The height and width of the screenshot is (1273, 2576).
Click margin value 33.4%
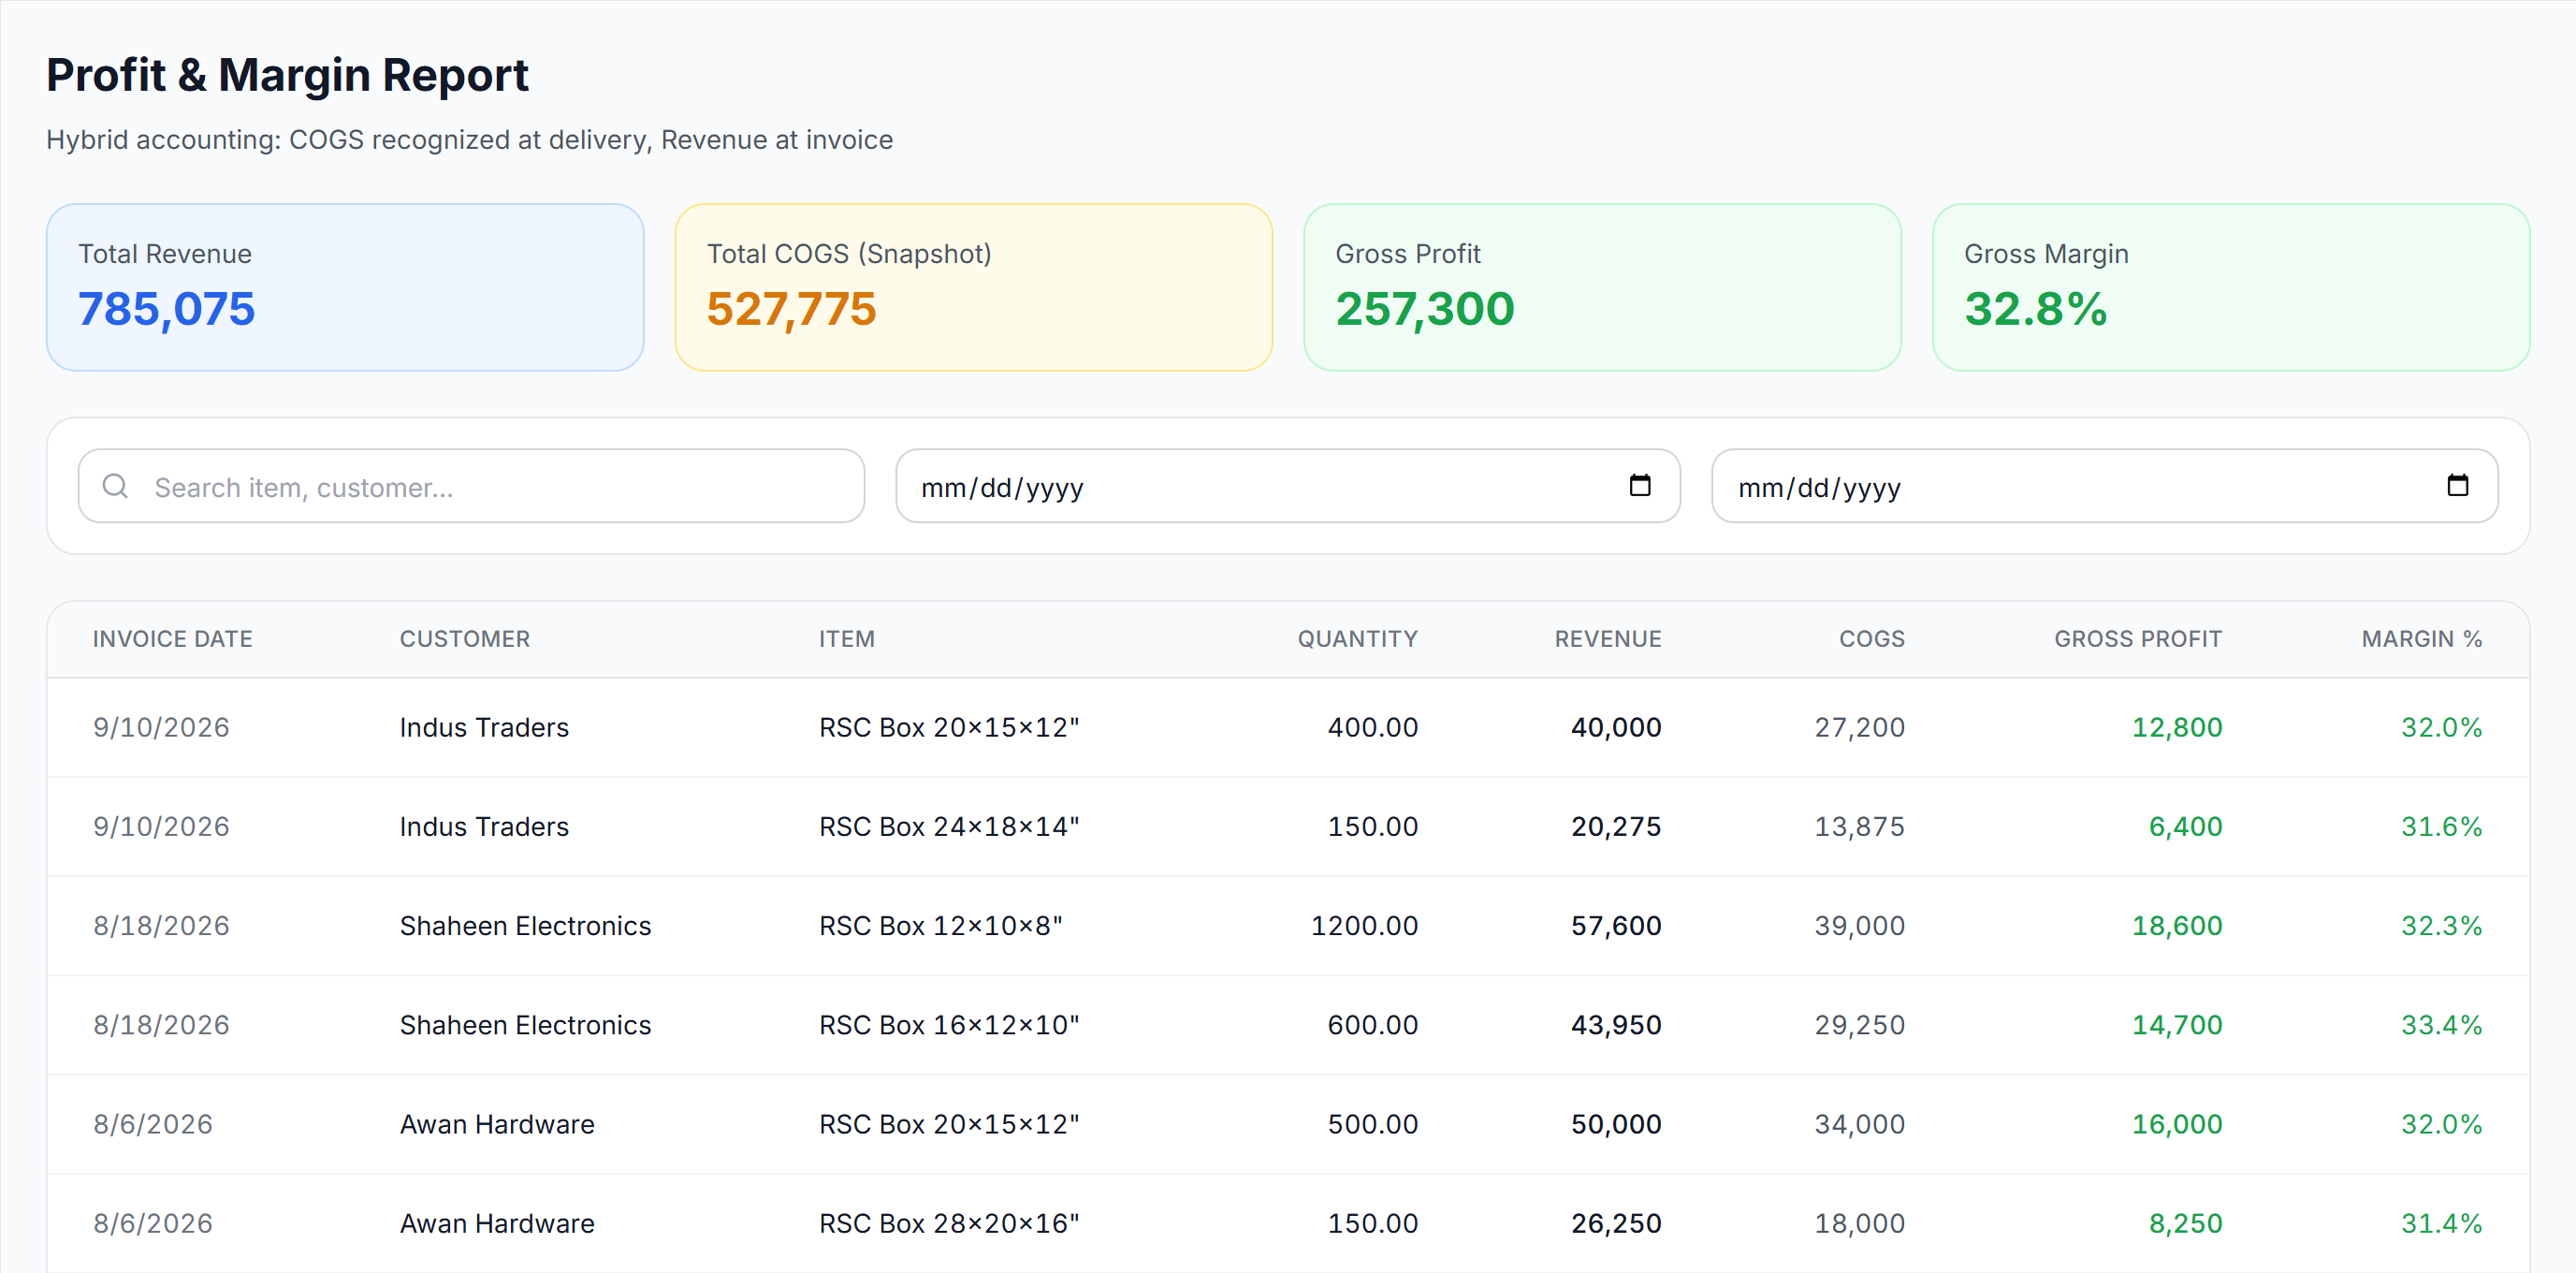click(x=2442, y=1025)
